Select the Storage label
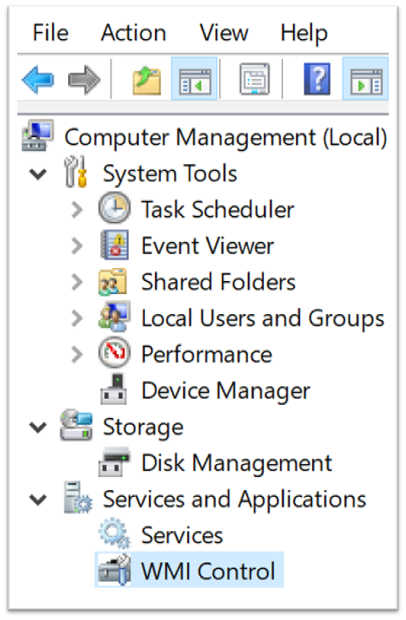406x620 pixels. (143, 428)
